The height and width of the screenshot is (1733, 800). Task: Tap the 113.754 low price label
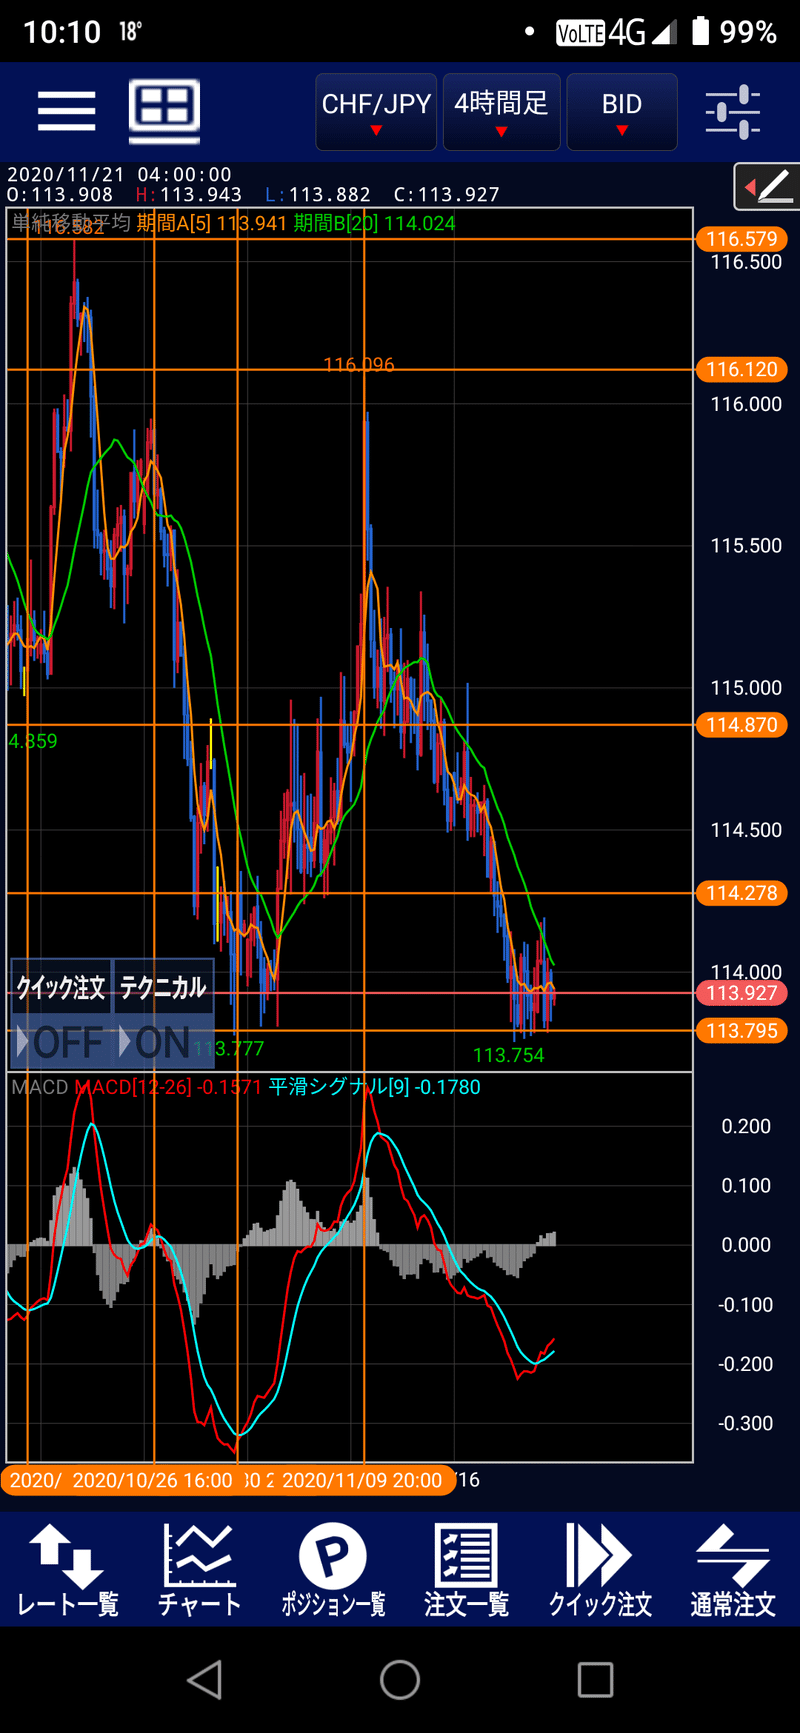pyautogui.click(x=508, y=1055)
